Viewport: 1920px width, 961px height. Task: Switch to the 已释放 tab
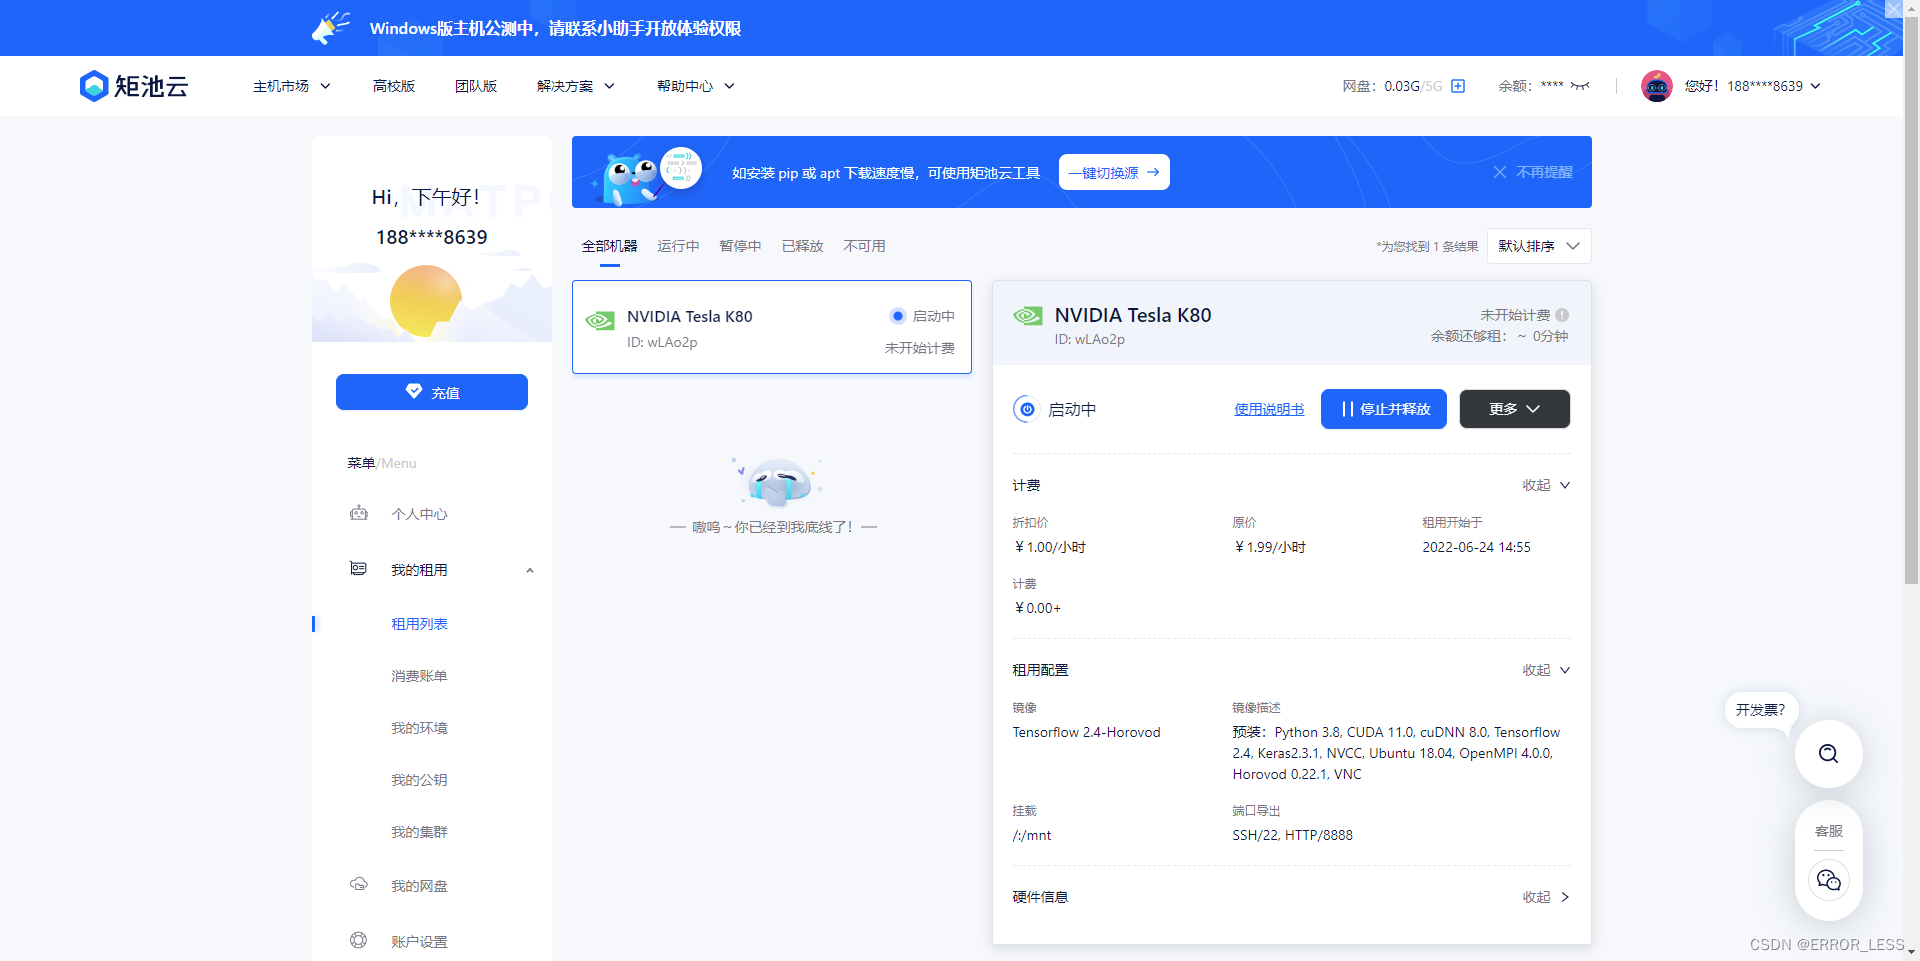(x=802, y=246)
